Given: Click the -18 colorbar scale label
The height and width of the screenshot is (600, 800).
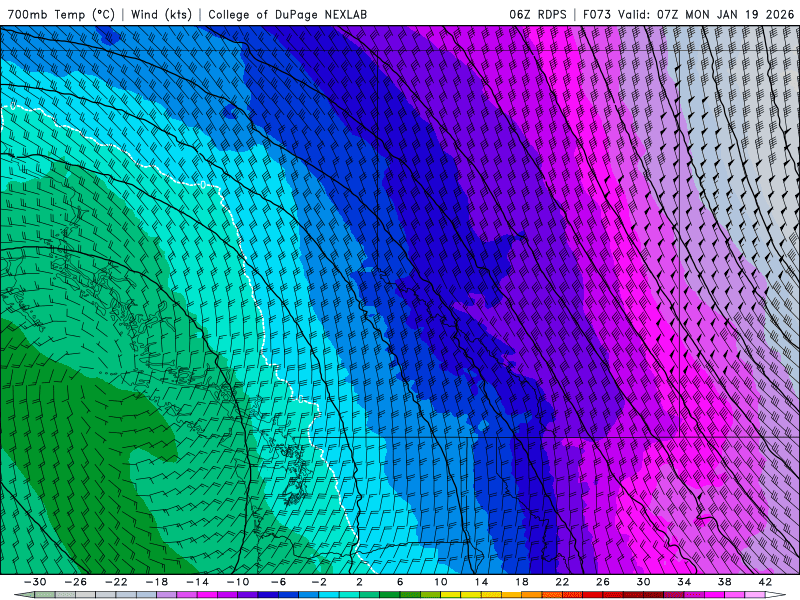Looking at the screenshot, I should (x=157, y=582).
